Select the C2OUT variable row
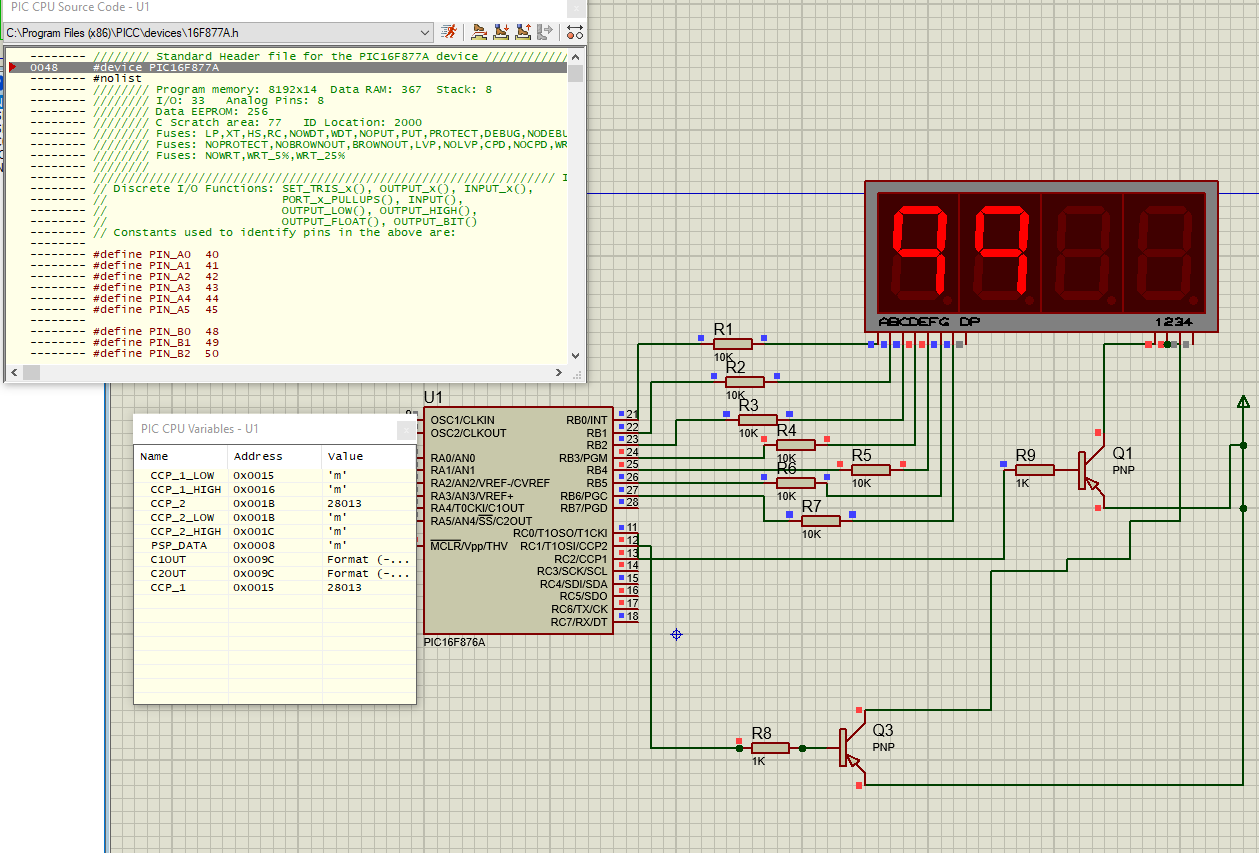 click(x=275, y=573)
